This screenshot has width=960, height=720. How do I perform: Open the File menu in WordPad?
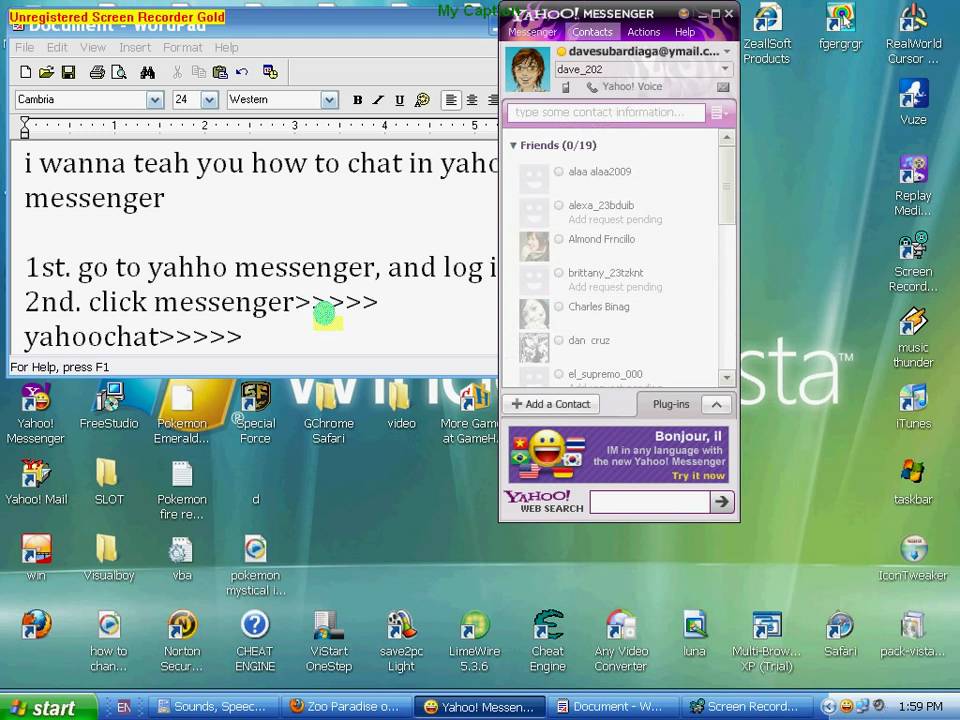24,47
